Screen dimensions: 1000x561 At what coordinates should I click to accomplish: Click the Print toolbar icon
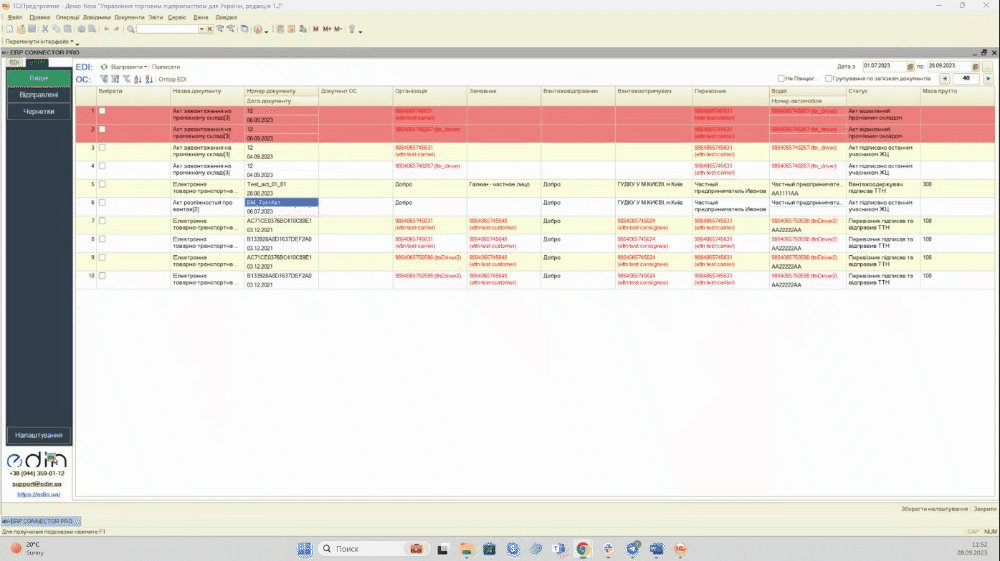click(x=82, y=29)
